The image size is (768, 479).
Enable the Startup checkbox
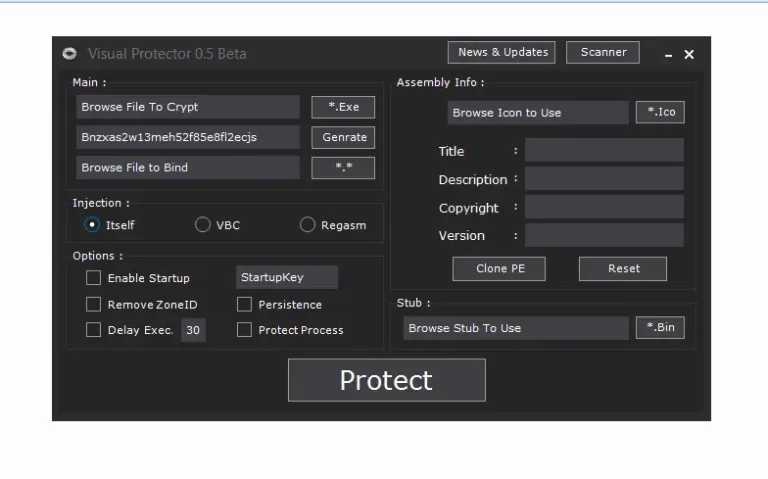tap(94, 278)
